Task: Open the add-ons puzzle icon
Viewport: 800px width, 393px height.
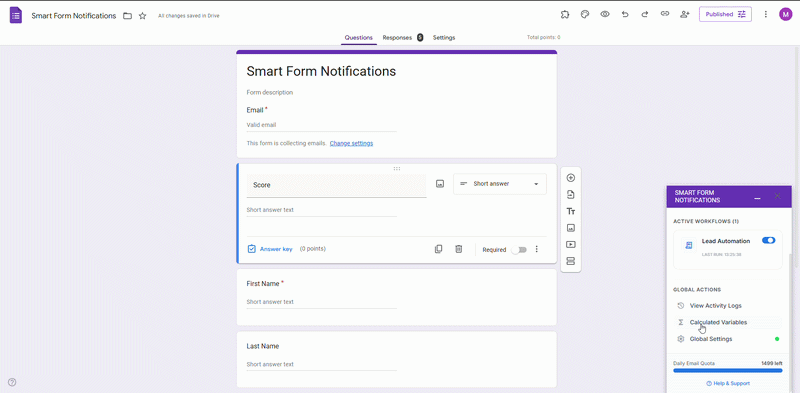Action: coord(565,14)
